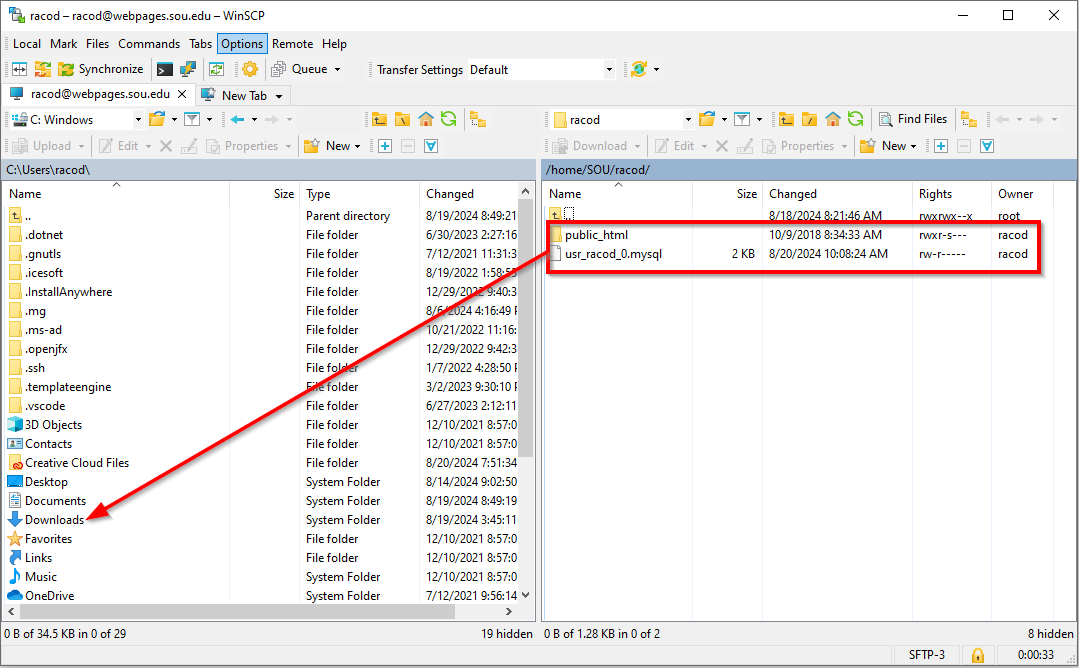Click the globe refresh session icon
This screenshot has height=668, width=1079.
click(x=639, y=69)
